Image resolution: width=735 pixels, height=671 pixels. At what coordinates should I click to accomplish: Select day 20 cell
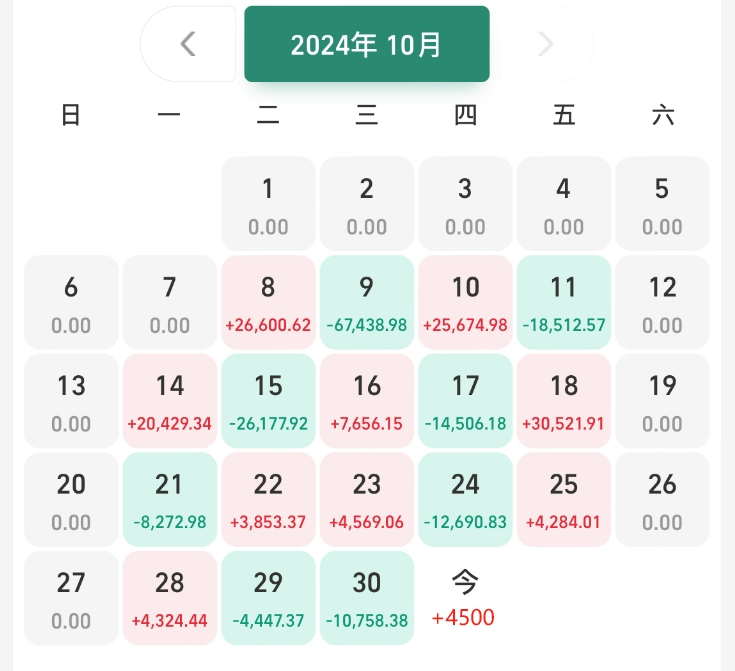point(71,499)
